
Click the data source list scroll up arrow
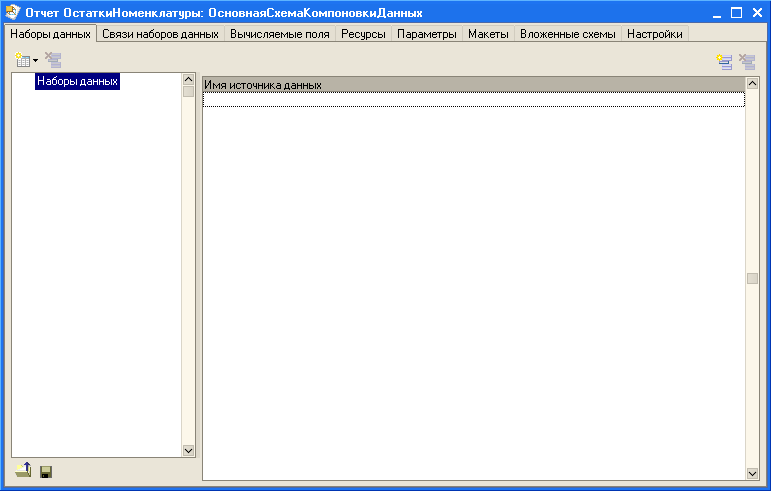[x=753, y=82]
